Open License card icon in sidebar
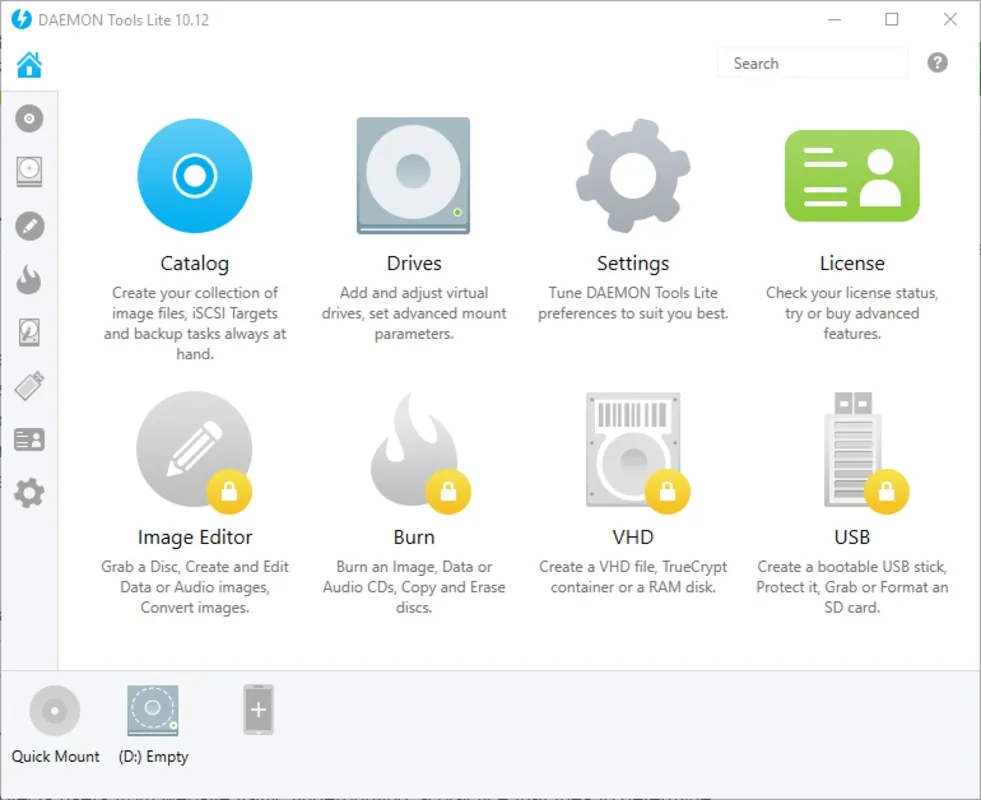Viewport: 981px width, 800px height. click(29, 440)
